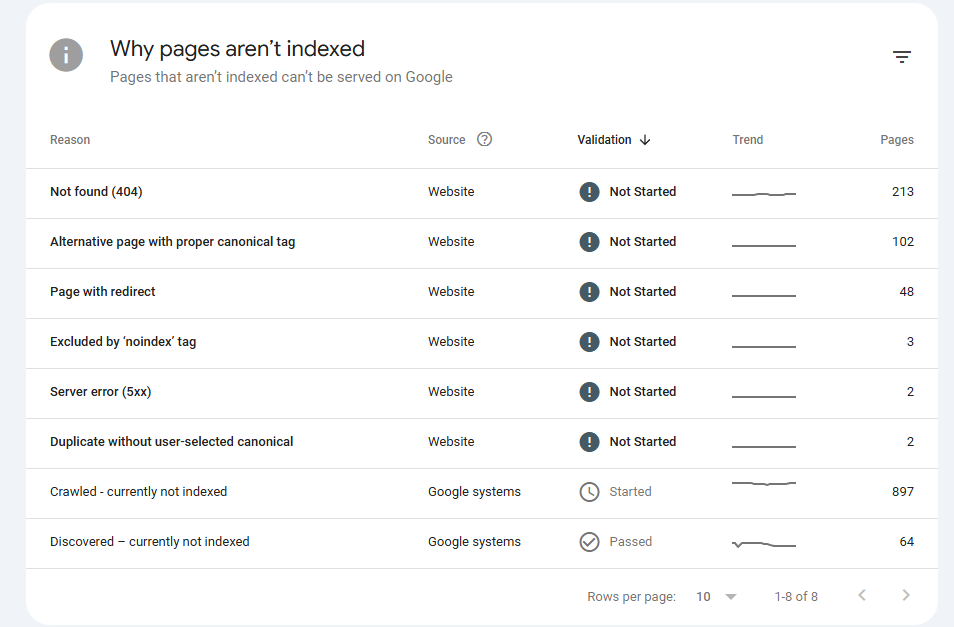Open Alternative page with proper canonical tag

tap(172, 242)
